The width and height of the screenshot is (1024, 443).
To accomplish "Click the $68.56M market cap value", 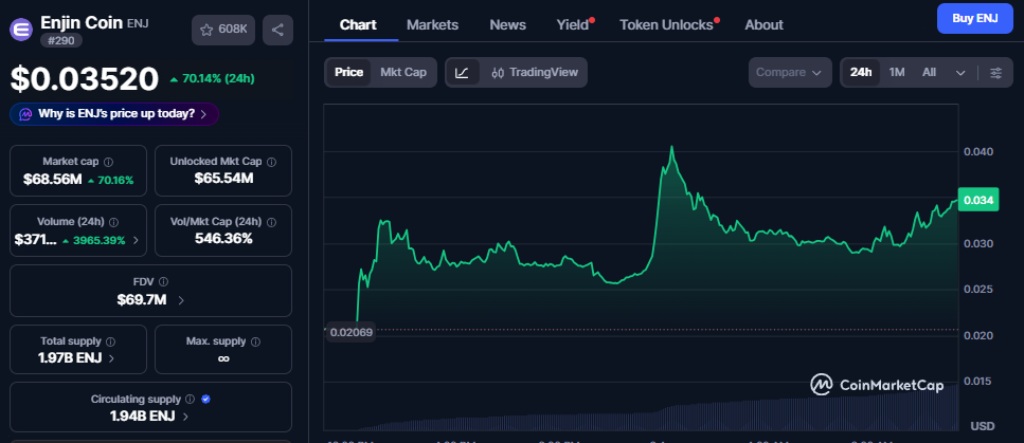I will click(x=53, y=179).
